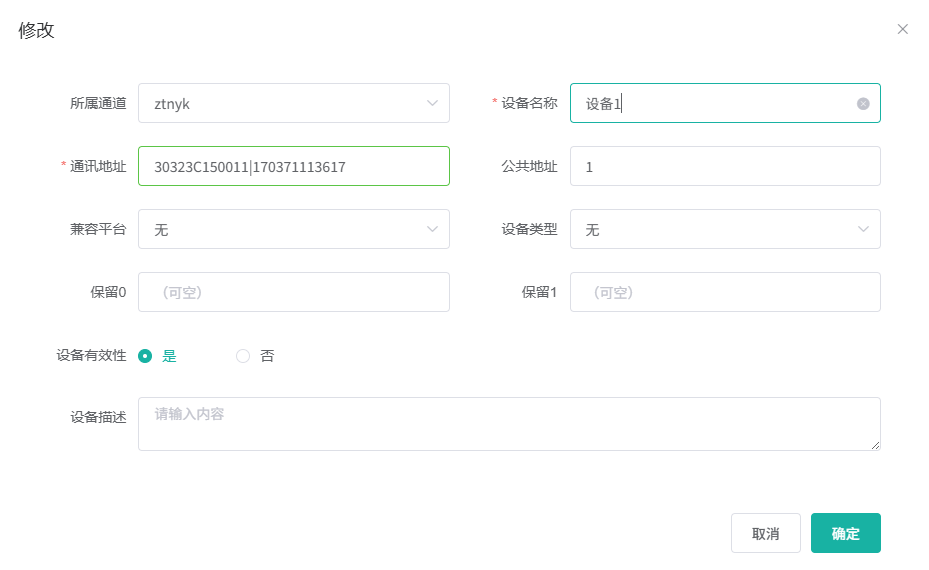929x570 pixels.
Task: Click into the 通讯地址 input field
Action: [x=293, y=166]
